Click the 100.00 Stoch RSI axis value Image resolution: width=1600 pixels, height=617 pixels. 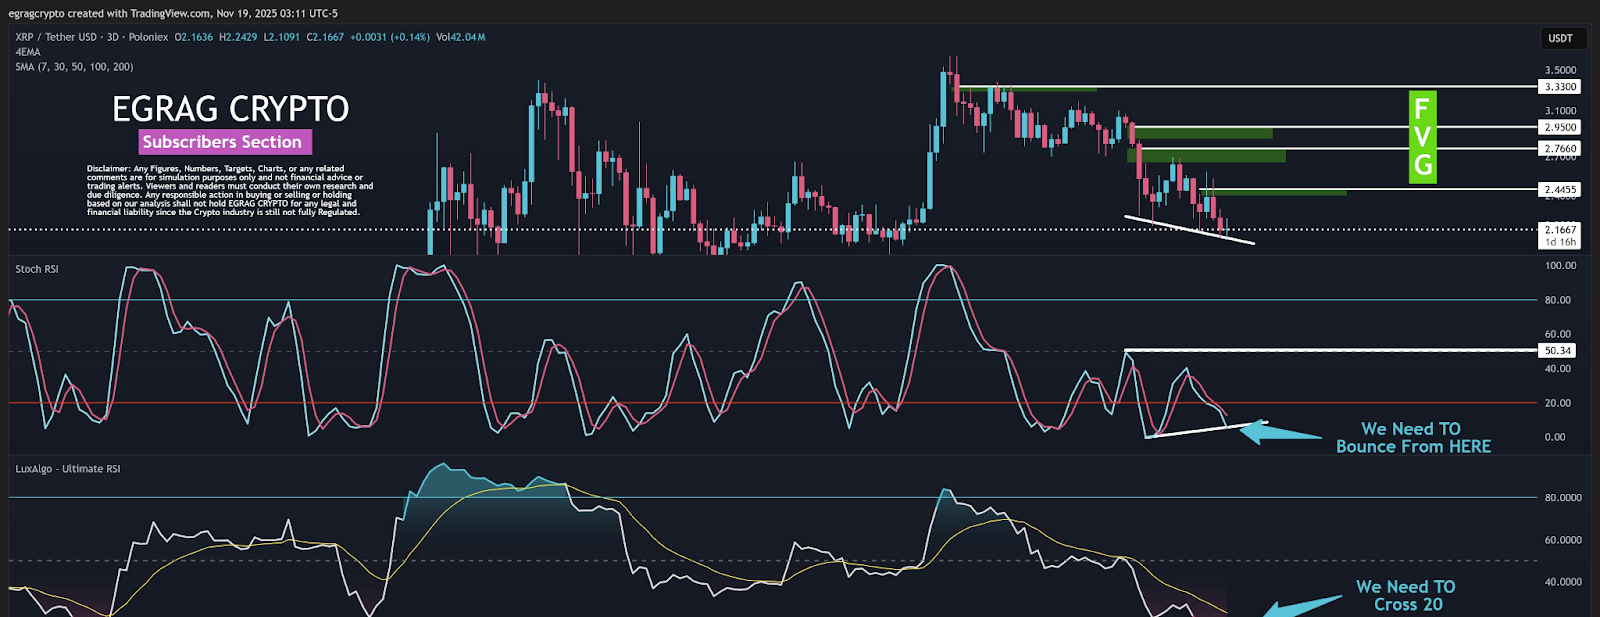click(1560, 266)
